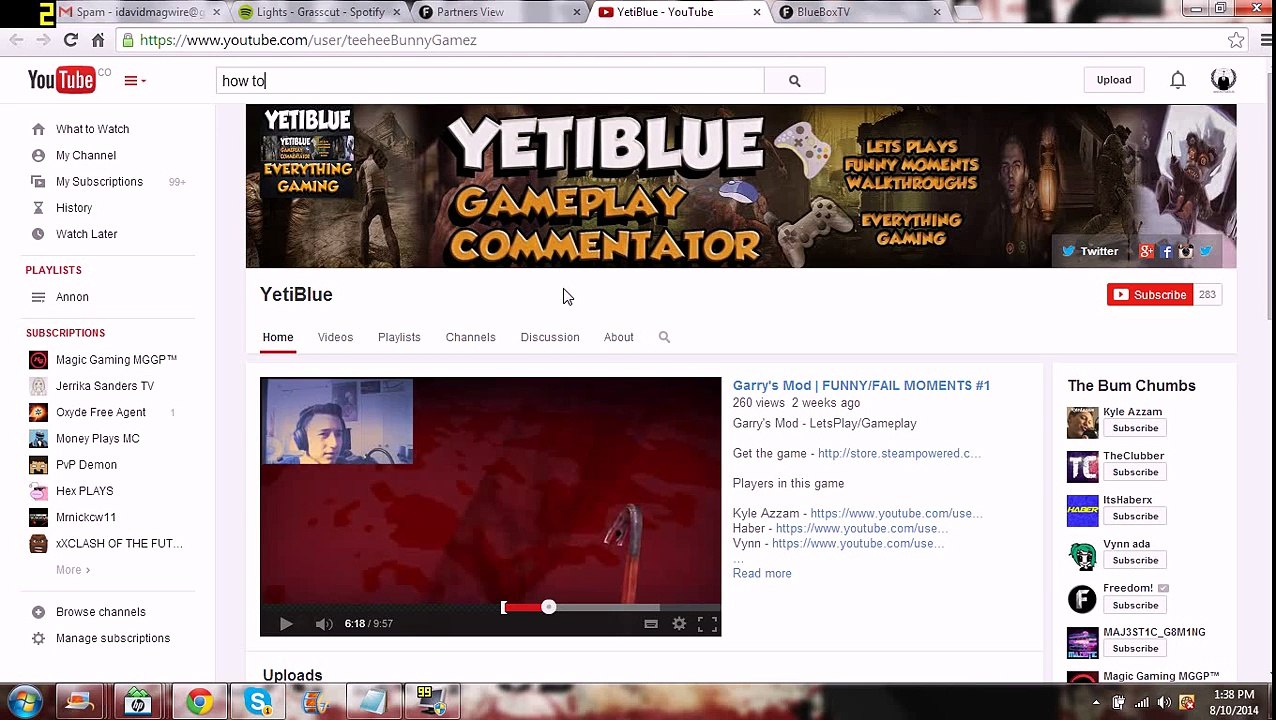Open PvP Demon subscription
Viewport: 1276px width, 720px height.
coord(86,464)
